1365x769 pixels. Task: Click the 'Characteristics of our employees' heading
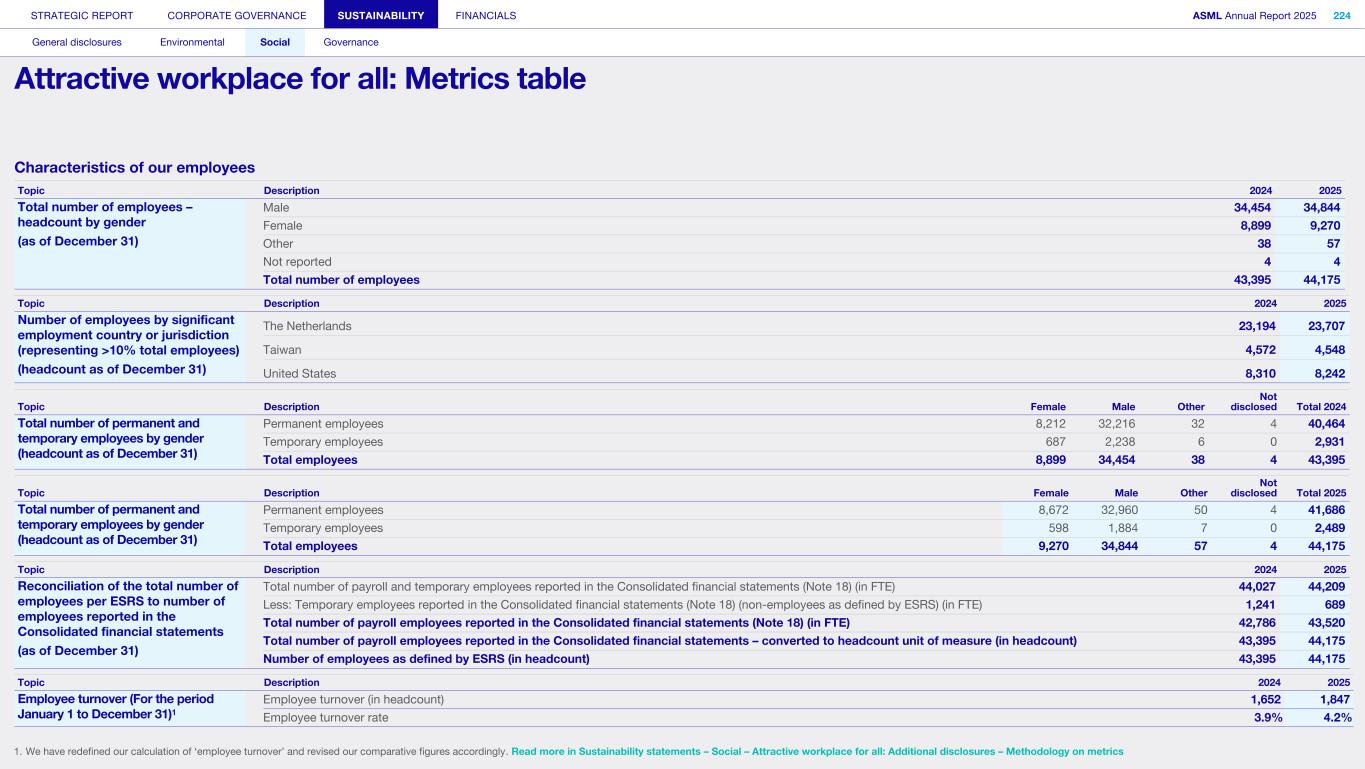pyautogui.click(x=135, y=167)
